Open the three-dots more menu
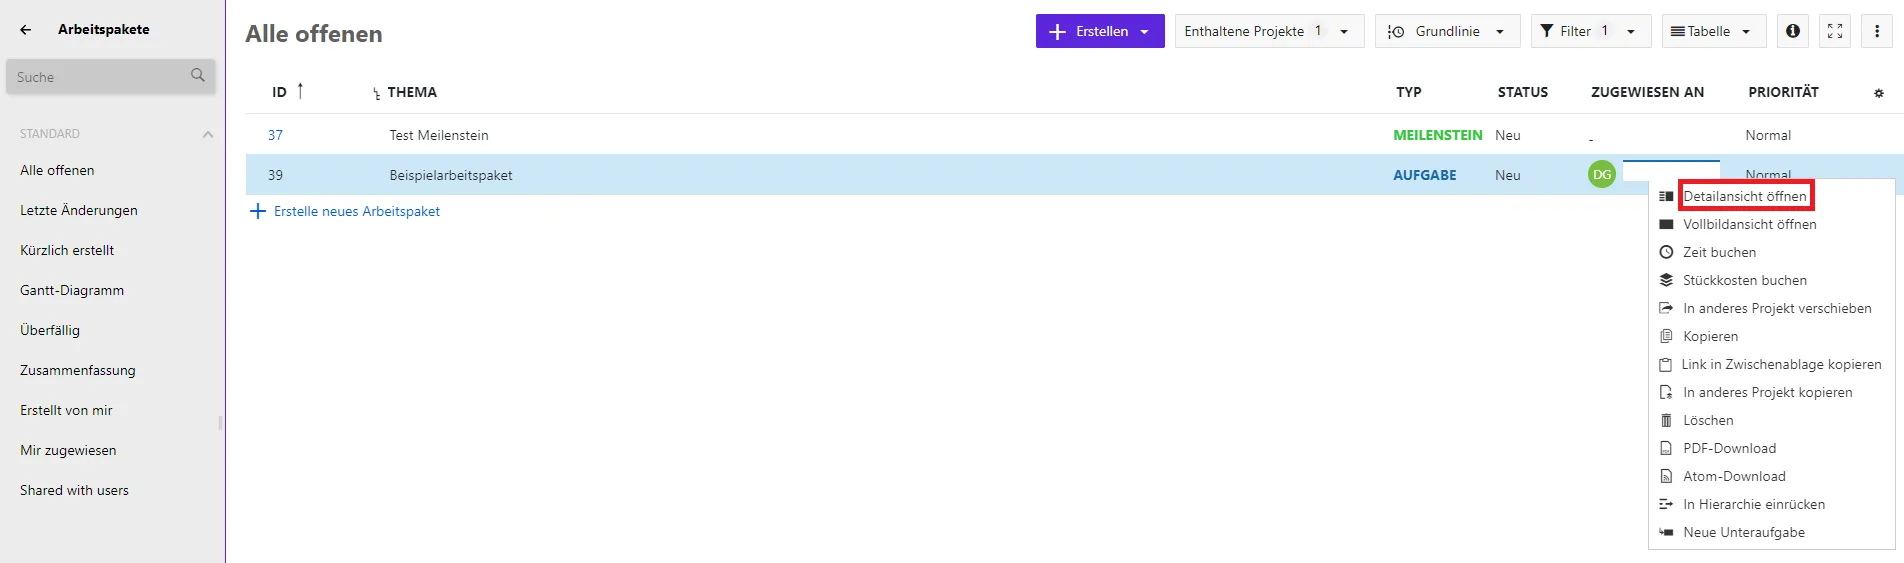This screenshot has height=563, width=1904. point(1877,31)
